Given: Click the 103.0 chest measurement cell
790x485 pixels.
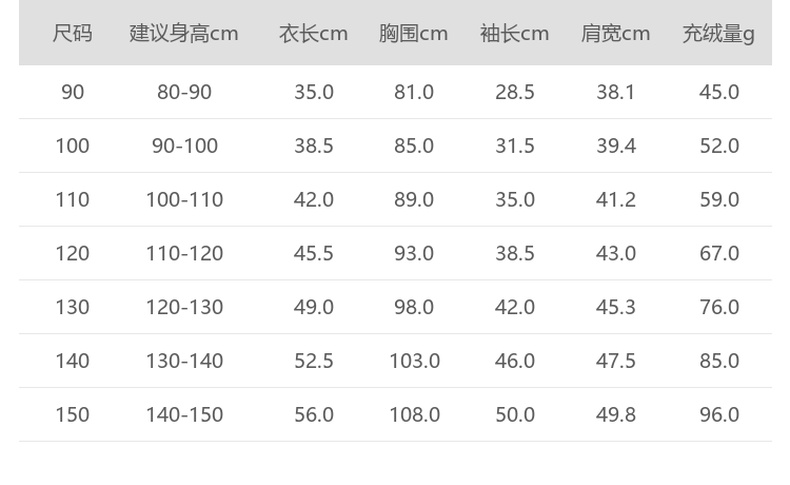Looking at the screenshot, I should tap(414, 361).
